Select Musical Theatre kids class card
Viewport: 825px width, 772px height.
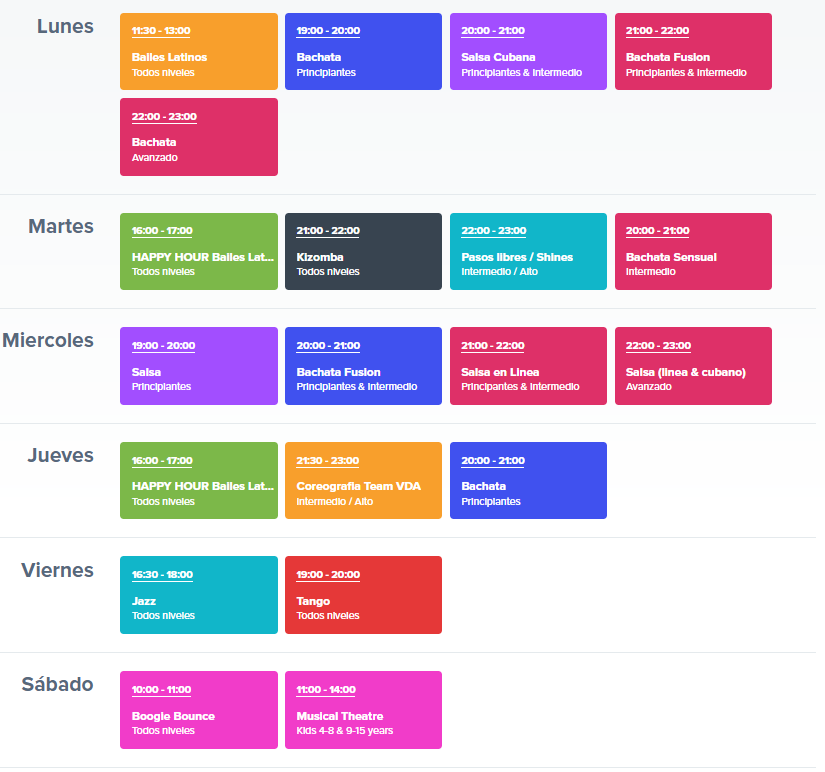pyautogui.click(x=364, y=710)
